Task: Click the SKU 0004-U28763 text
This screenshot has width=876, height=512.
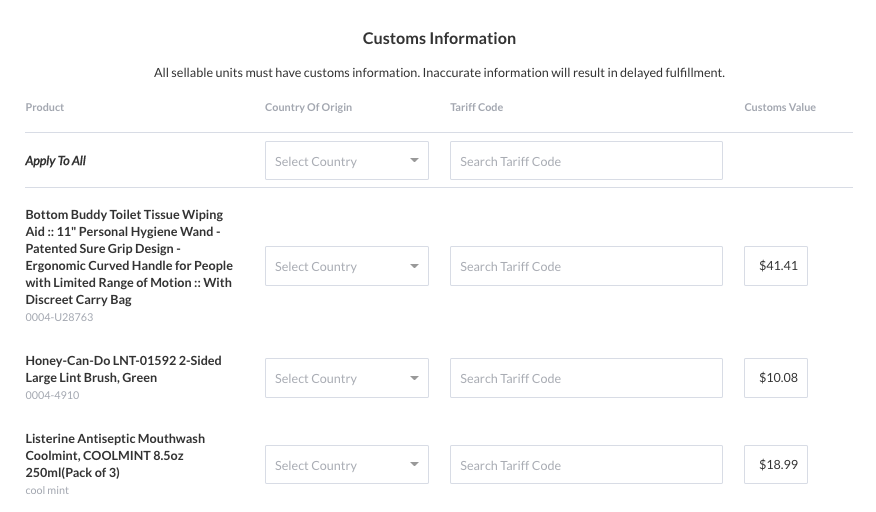Action: point(59,317)
